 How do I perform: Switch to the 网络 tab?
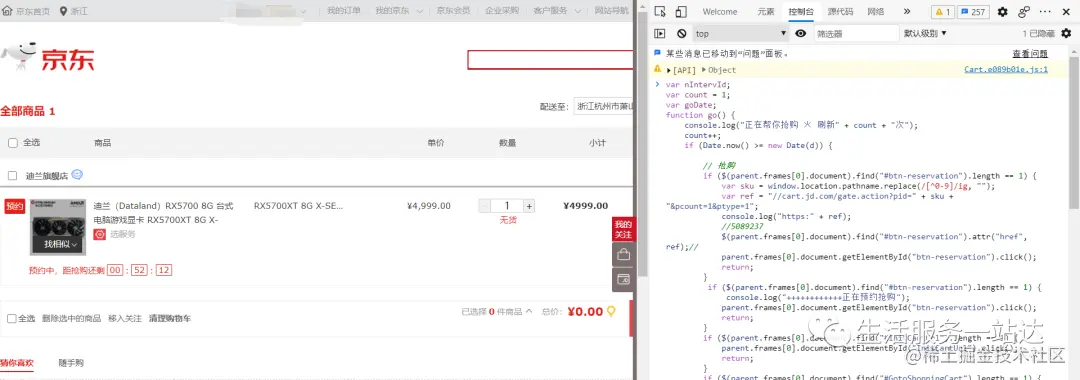click(875, 12)
